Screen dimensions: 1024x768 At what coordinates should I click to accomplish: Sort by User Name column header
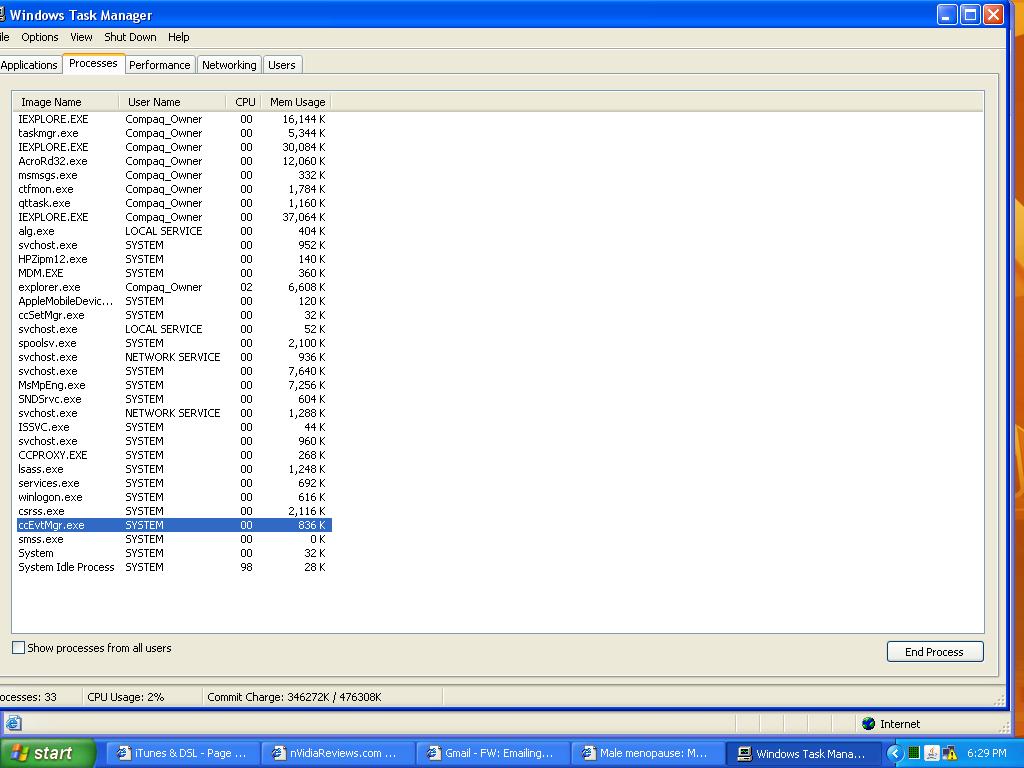(172, 102)
